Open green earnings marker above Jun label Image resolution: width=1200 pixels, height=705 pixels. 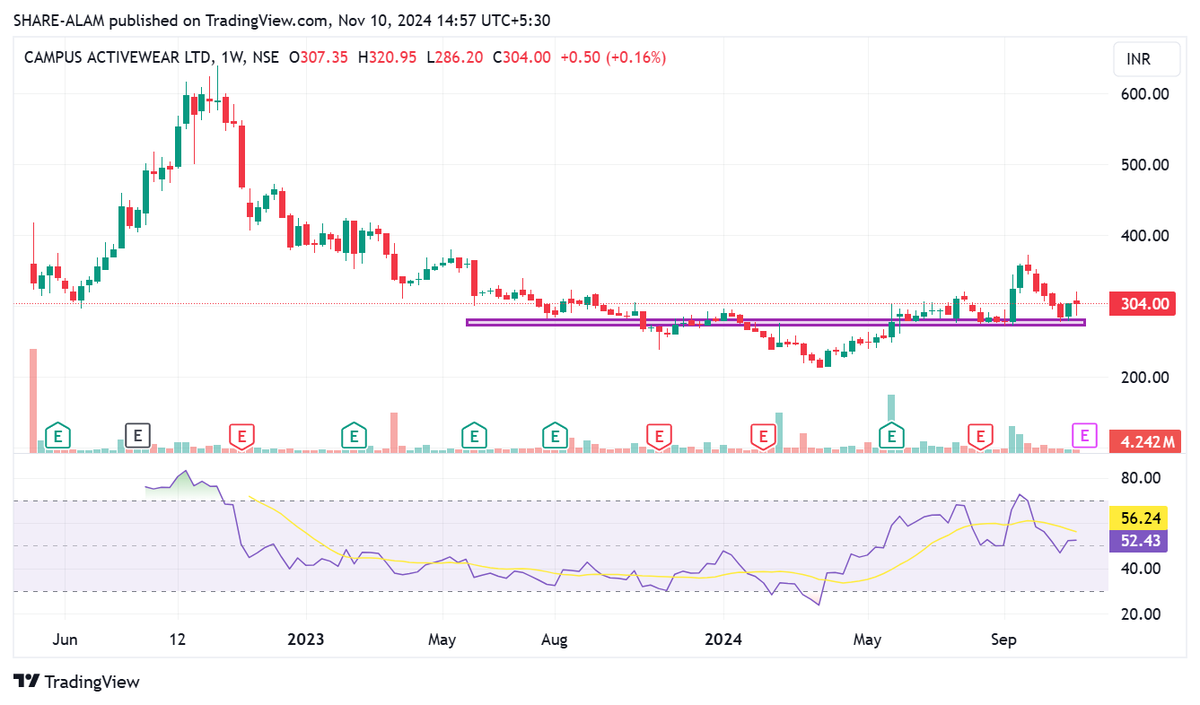[x=59, y=435]
